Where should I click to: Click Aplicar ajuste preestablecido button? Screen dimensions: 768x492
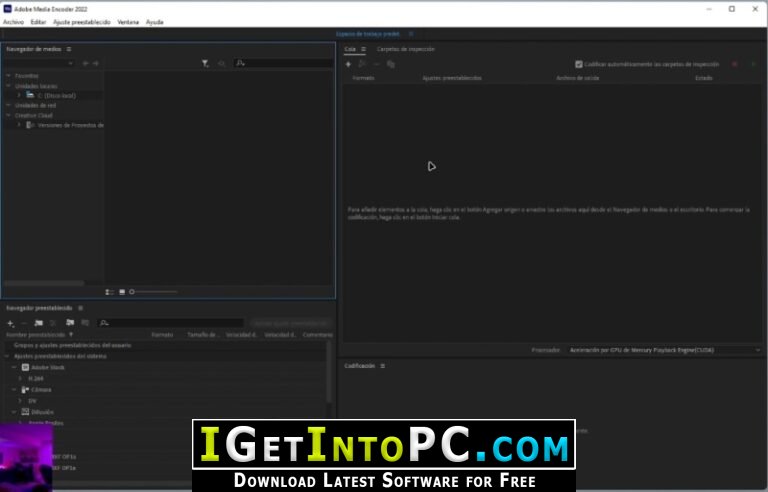290,323
